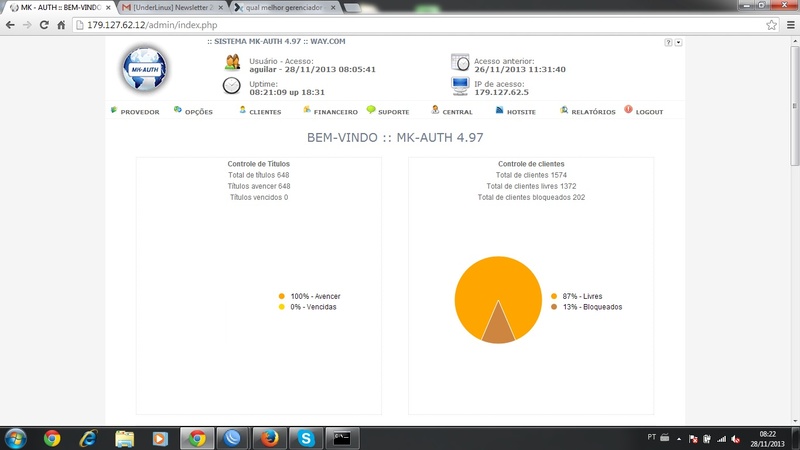Viewport: 800px width, 450px height.
Task: Open Windows Explorer folder from the taskbar
Action: click(x=124, y=439)
